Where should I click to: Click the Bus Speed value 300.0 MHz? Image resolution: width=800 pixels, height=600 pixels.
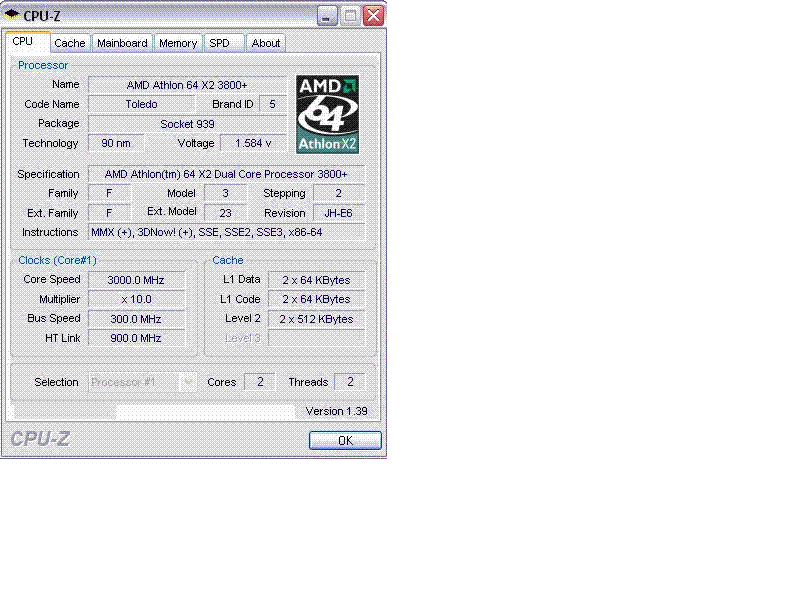point(136,319)
